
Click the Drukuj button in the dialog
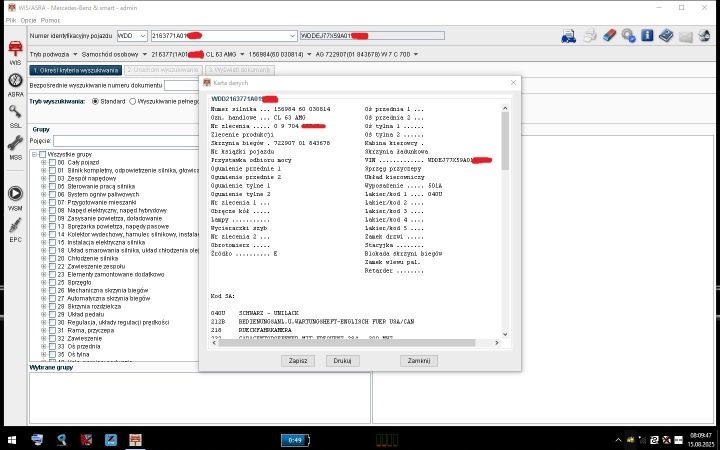343,361
